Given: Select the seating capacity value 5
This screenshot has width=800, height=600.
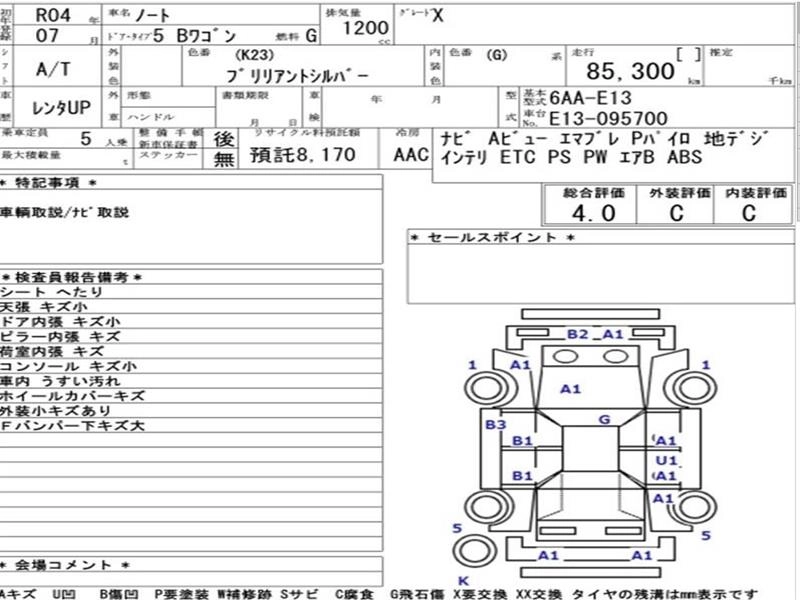Looking at the screenshot, I should (x=86, y=138).
